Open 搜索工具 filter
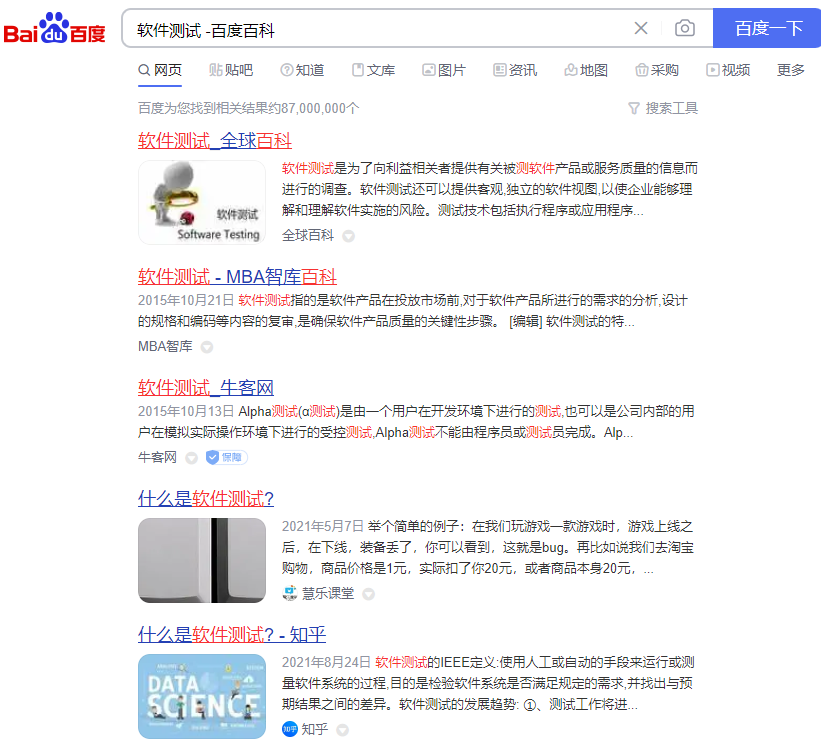Screen dimensions: 821x747 (663, 108)
